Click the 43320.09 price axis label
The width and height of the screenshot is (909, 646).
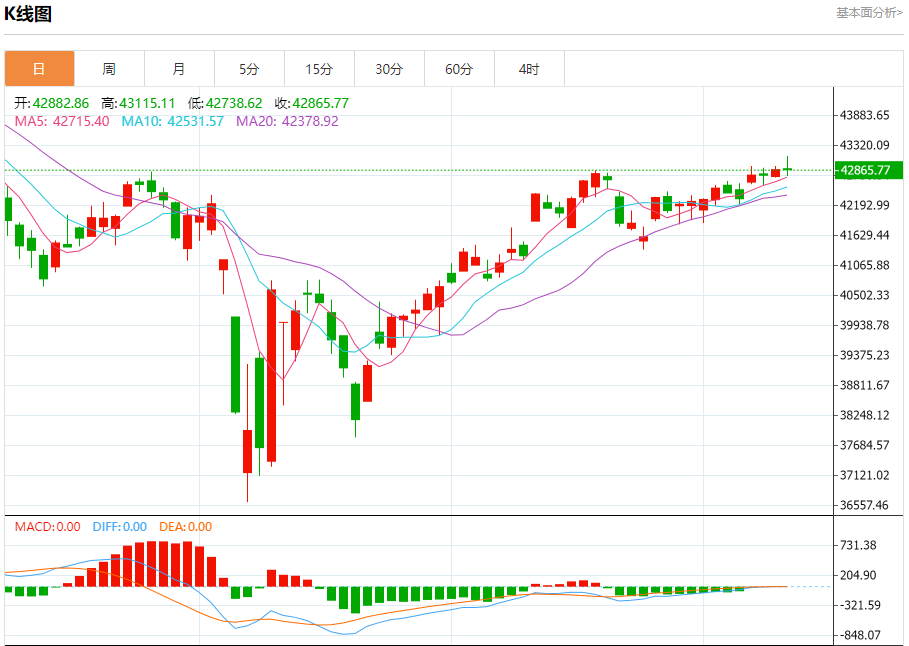click(864, 145)
